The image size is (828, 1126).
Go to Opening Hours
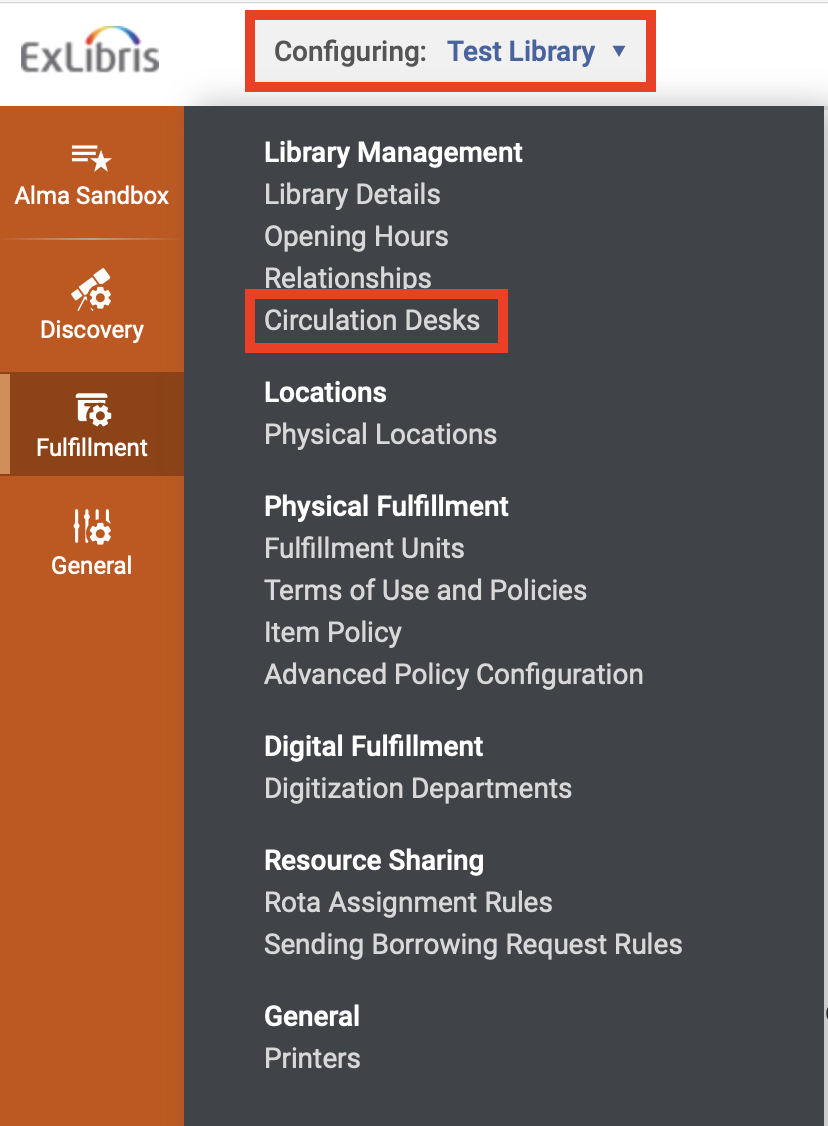coord(356,236)
